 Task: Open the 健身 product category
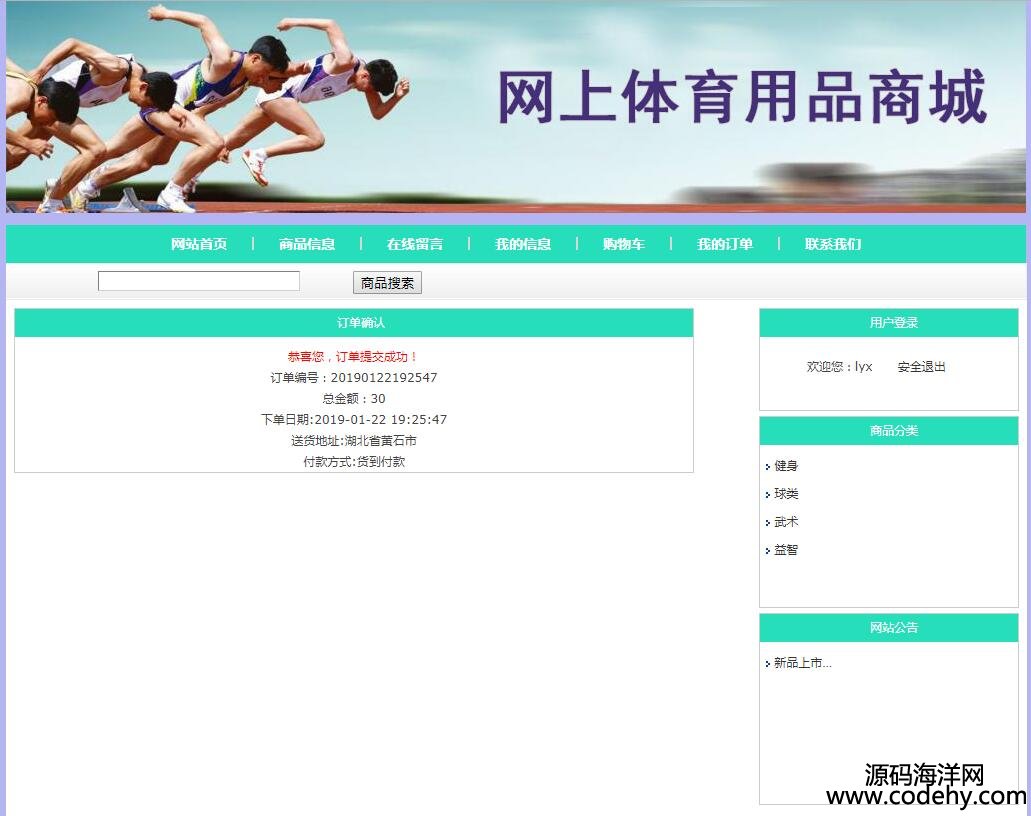tap(786, 466)
